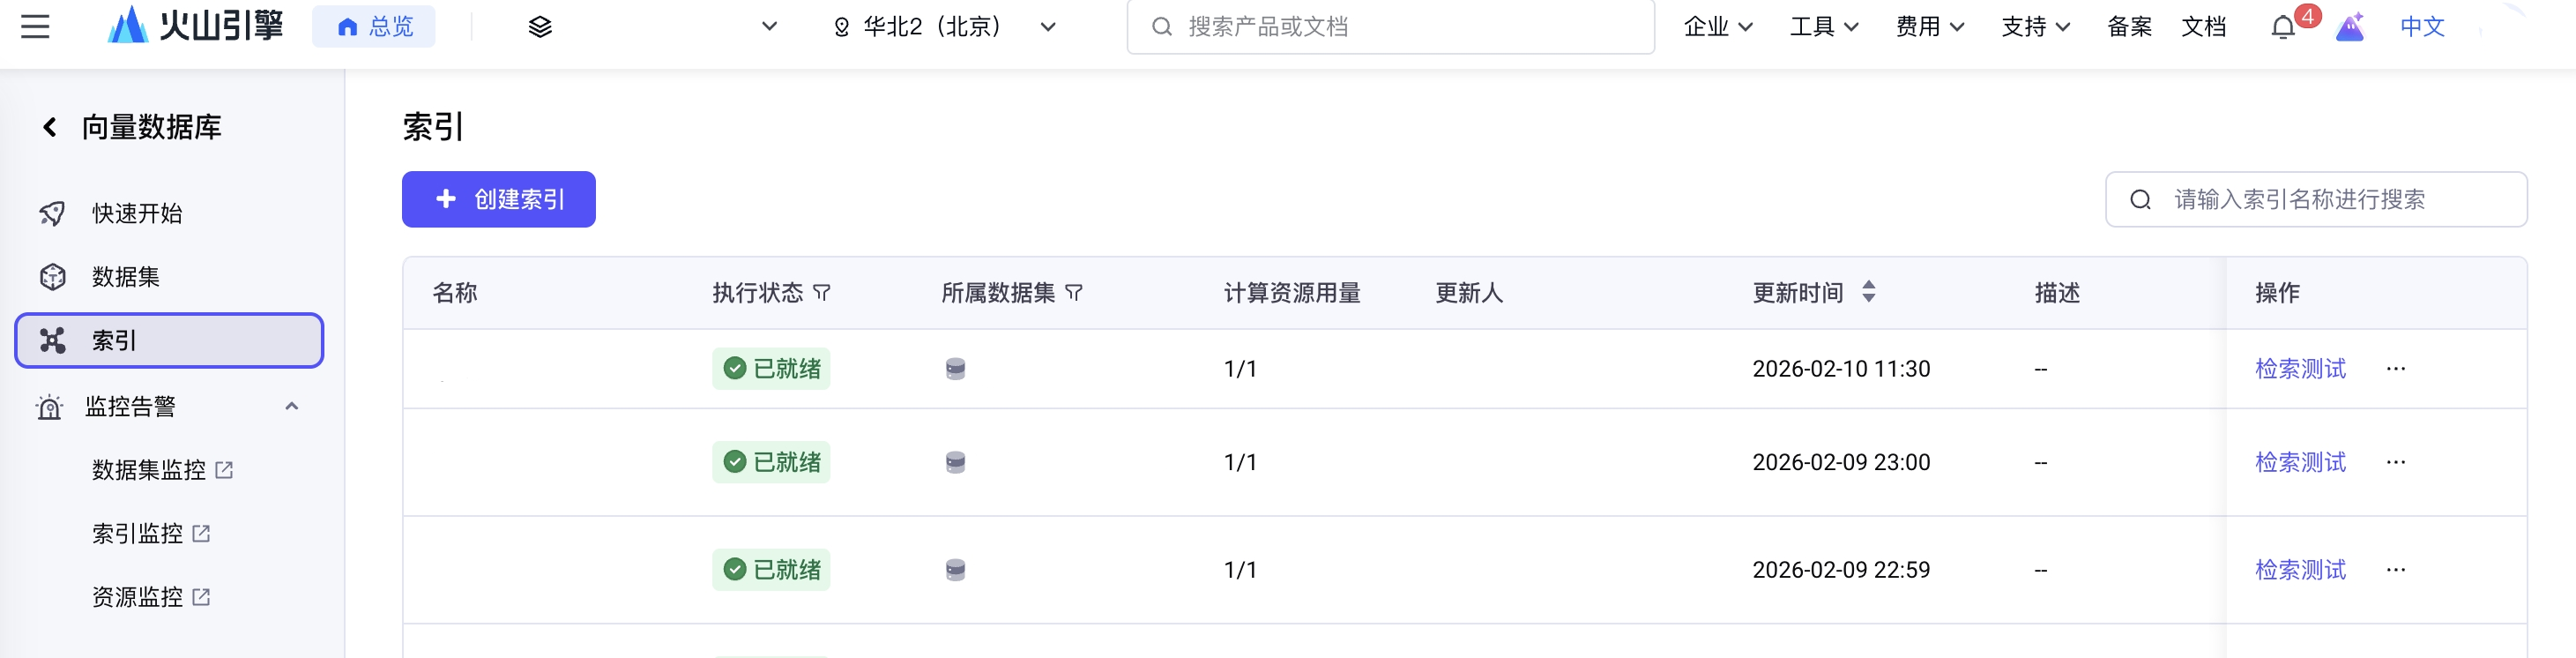Collapse the 监控告警 section
The height and width of the screenshot is (658, 2576).
click(292, 406)
